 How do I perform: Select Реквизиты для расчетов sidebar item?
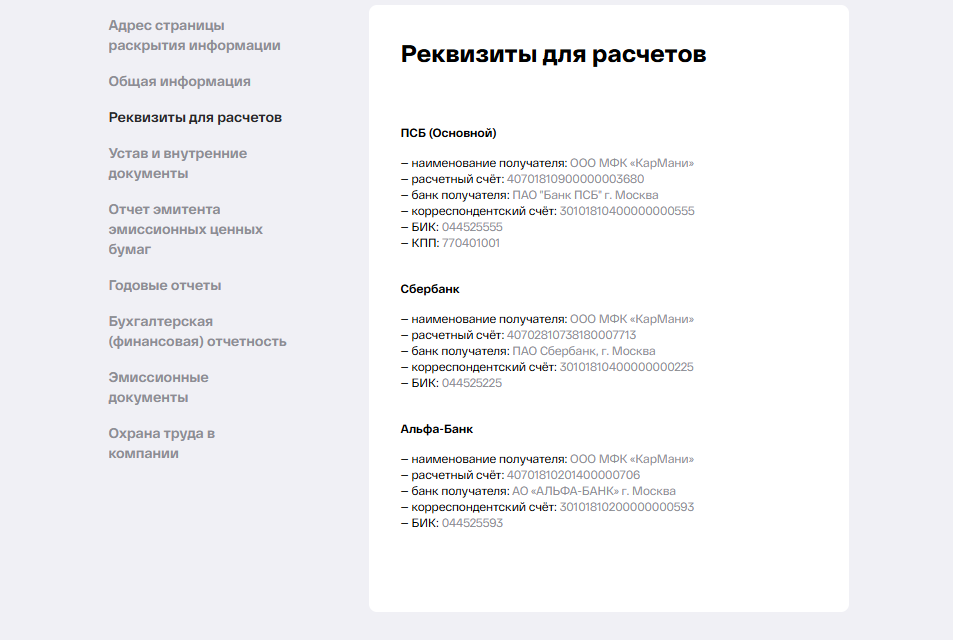195,117
